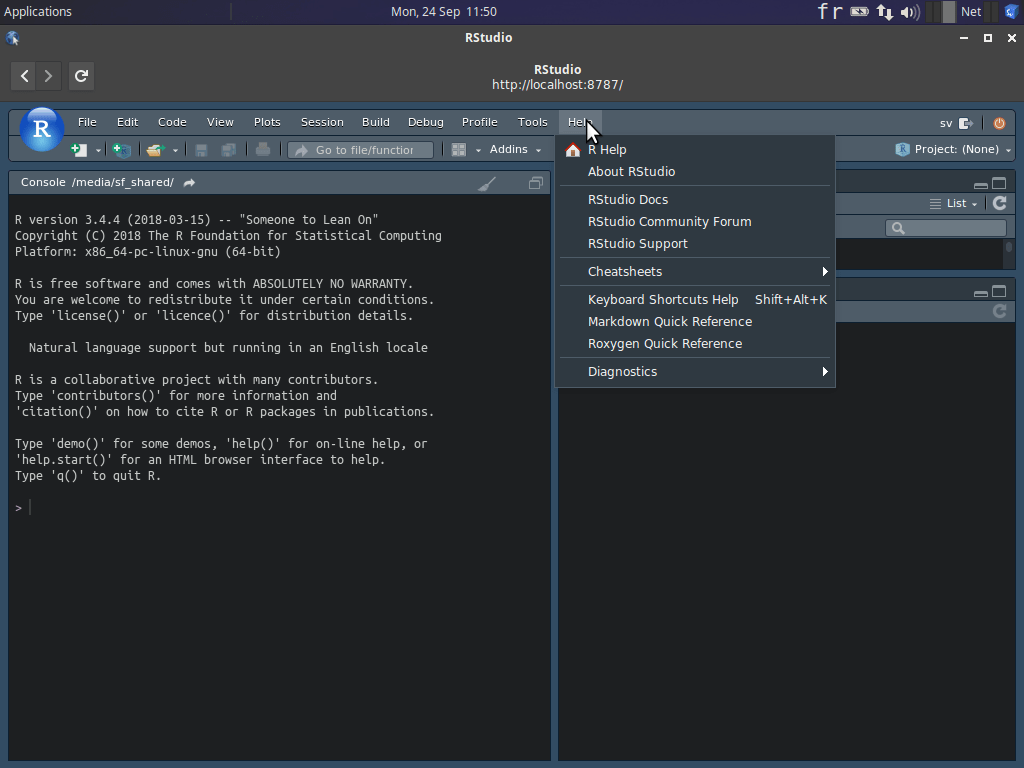Click the environment search field
The image size is (1024, 768).
point(946,228)
